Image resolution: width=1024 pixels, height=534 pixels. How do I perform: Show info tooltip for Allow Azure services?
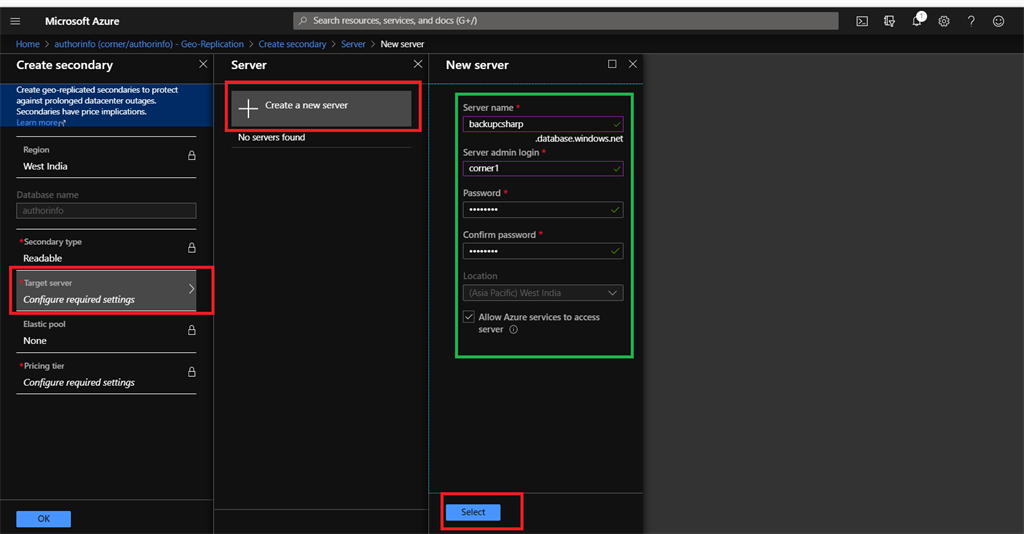pyautogui.click(x=513, y=330)
